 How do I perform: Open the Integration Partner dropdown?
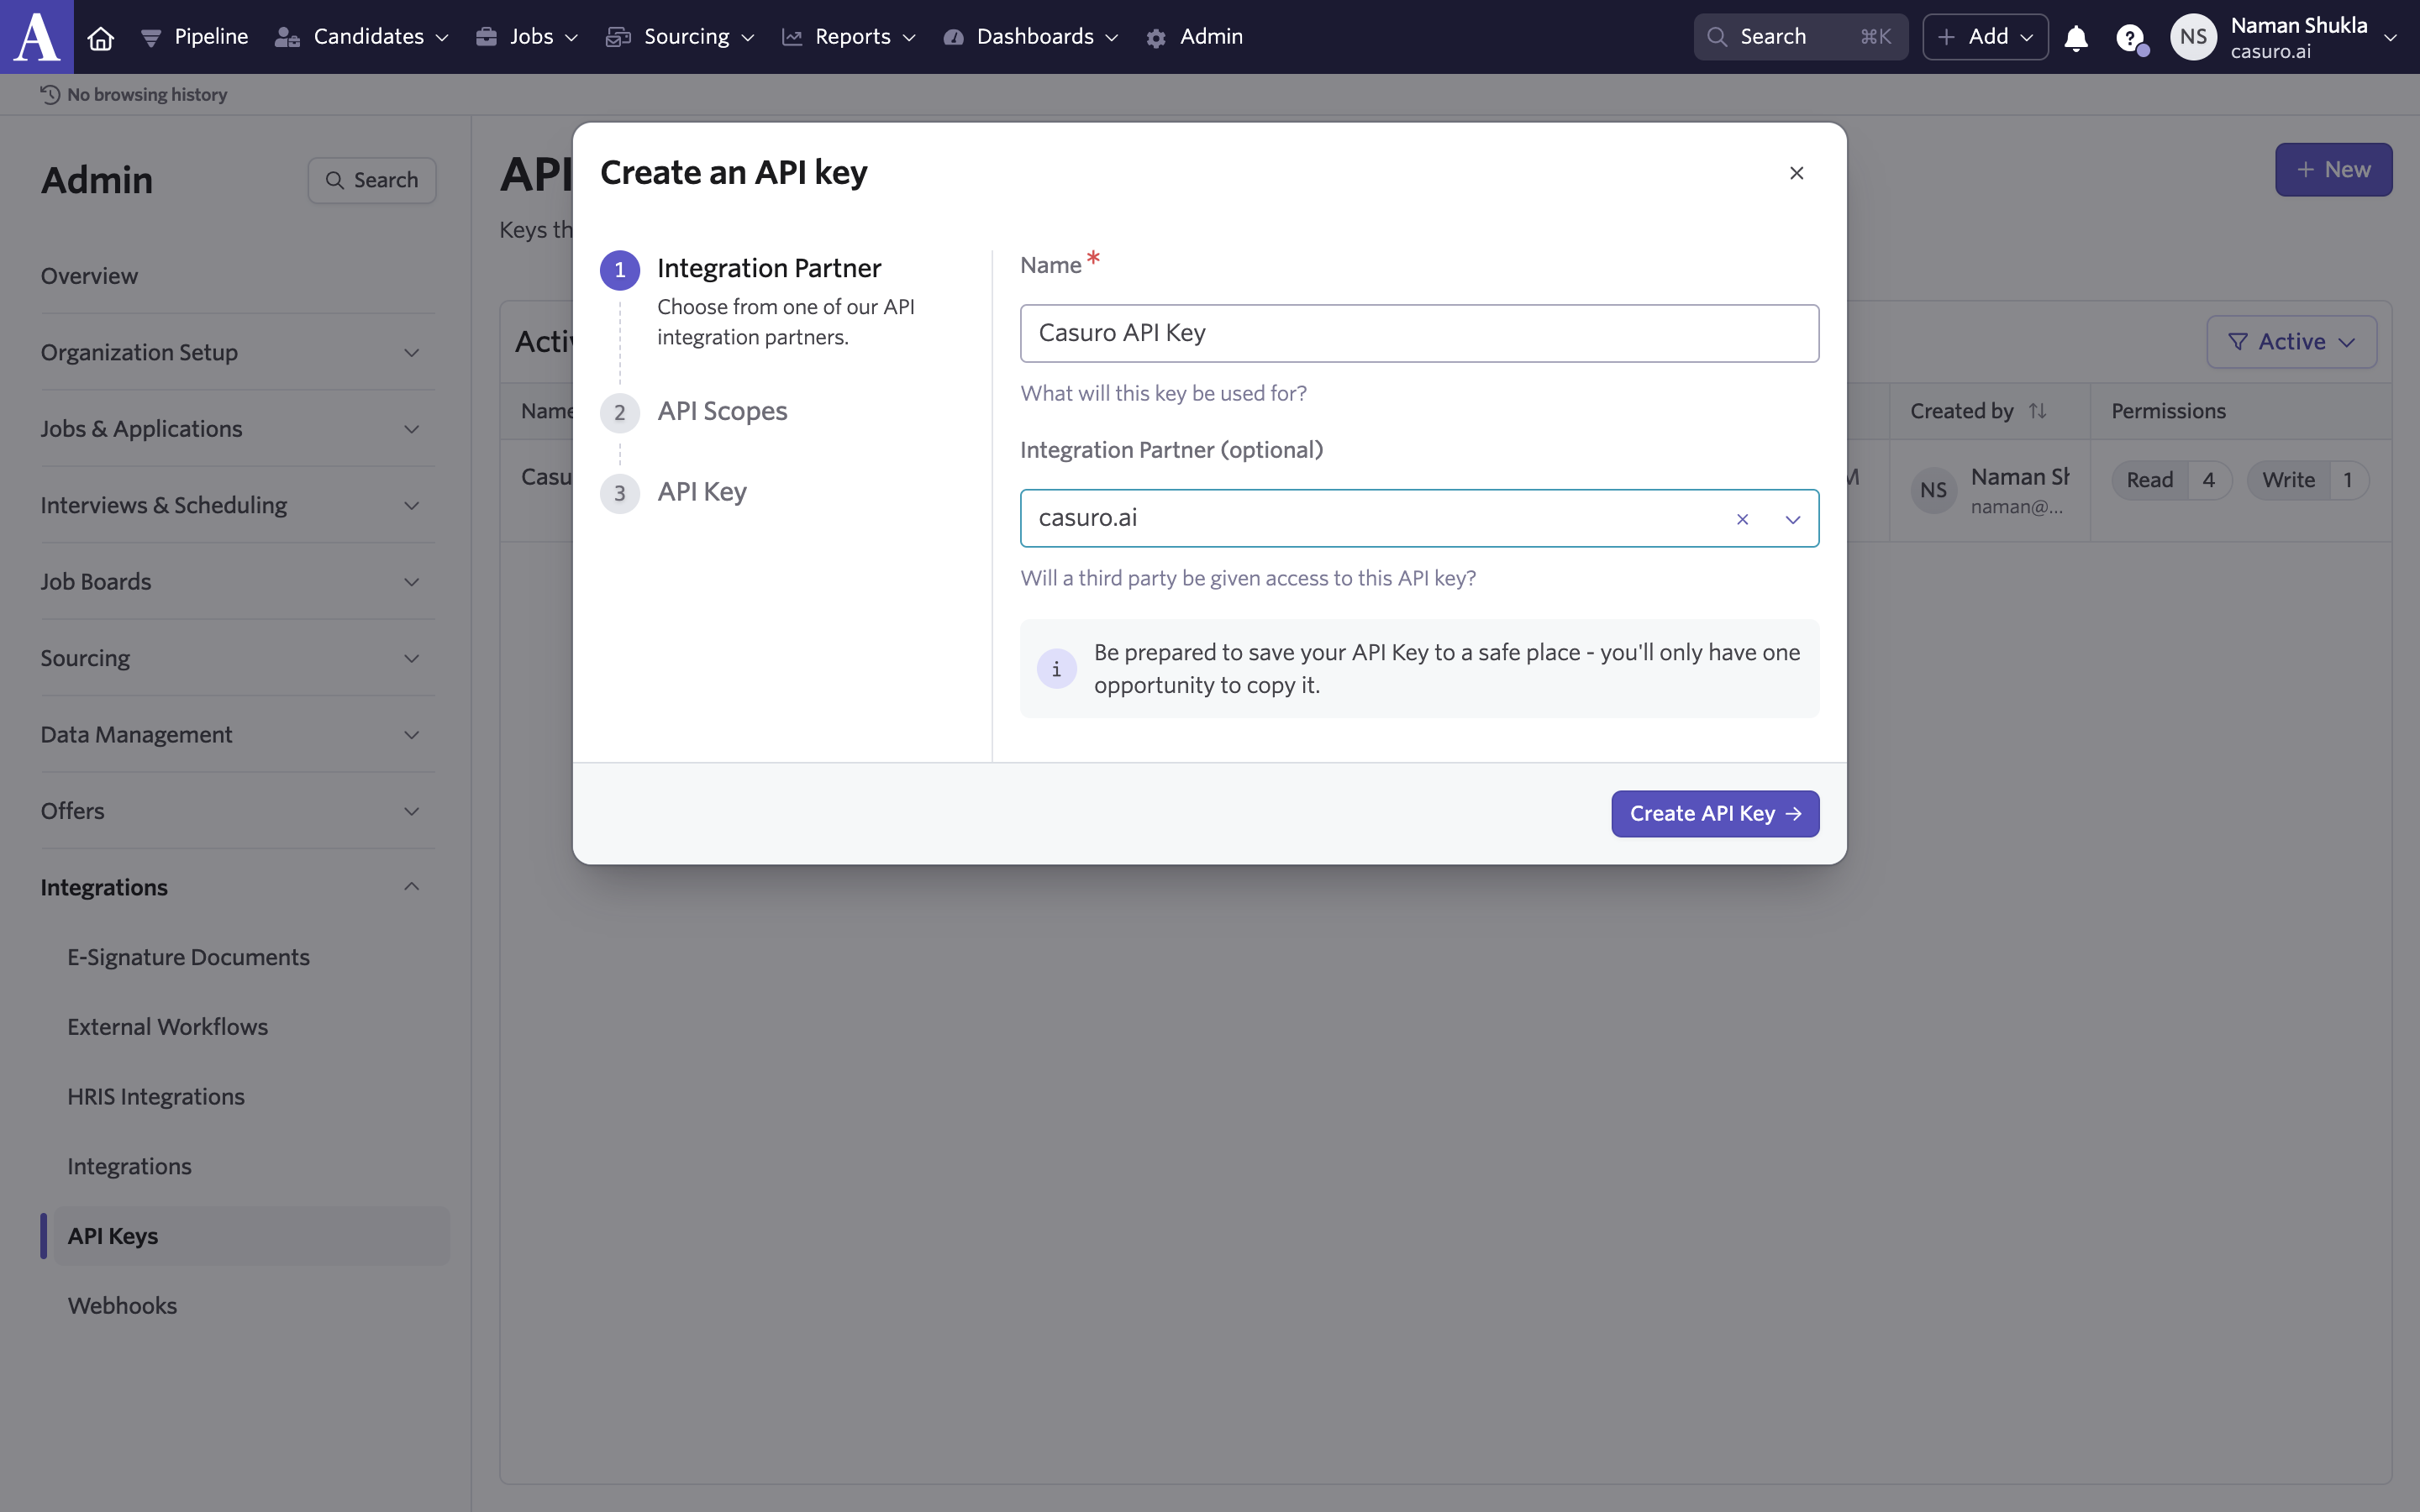1793,518
